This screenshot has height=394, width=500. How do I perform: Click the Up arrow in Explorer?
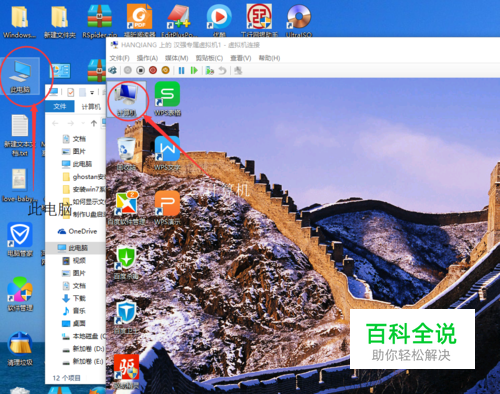pos(94,124)
